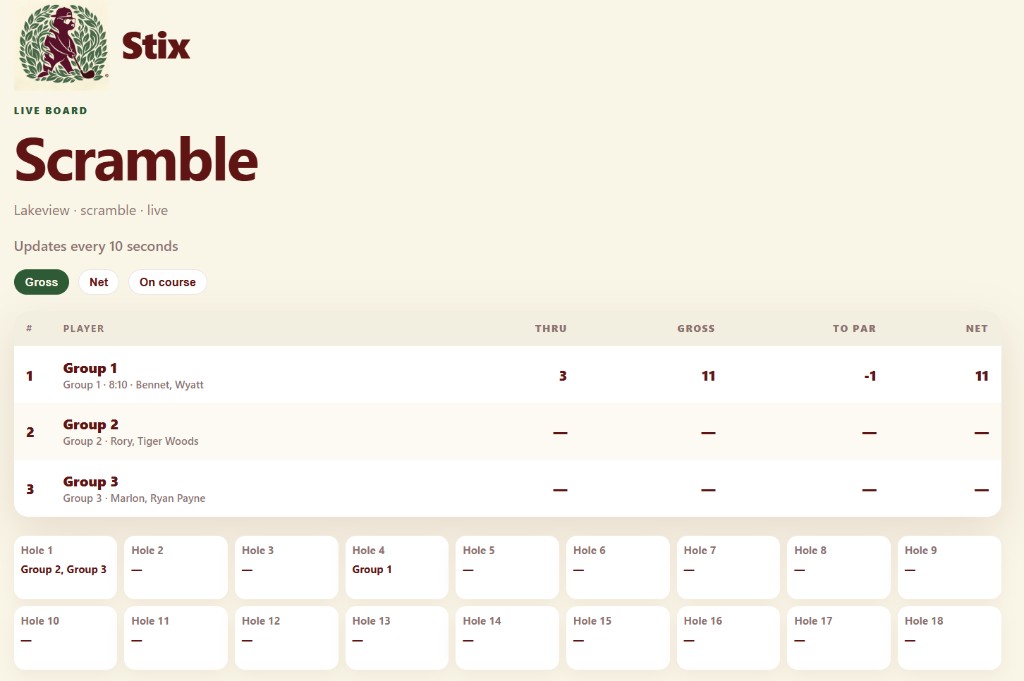Open the Group 2 leaderboard row
The image size is (1024, 681).
point(507,432)
